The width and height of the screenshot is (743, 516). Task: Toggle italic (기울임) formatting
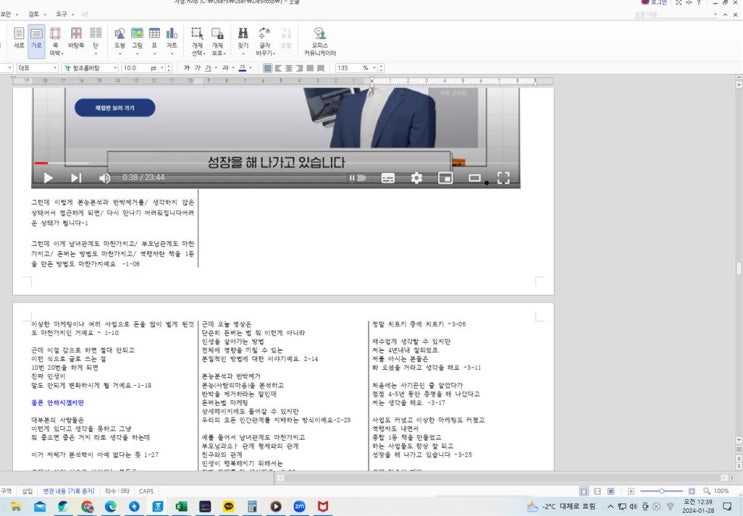click(x=198, y=68)
